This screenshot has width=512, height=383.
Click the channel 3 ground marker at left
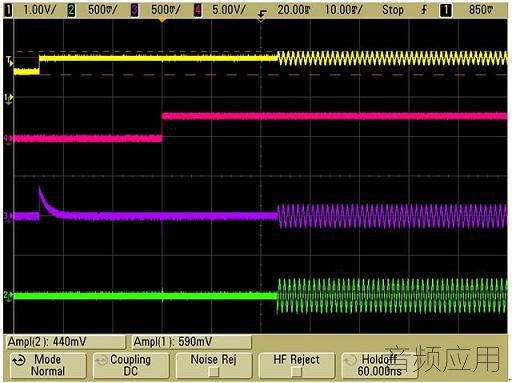pyautogui.click(x=8, y=216)
